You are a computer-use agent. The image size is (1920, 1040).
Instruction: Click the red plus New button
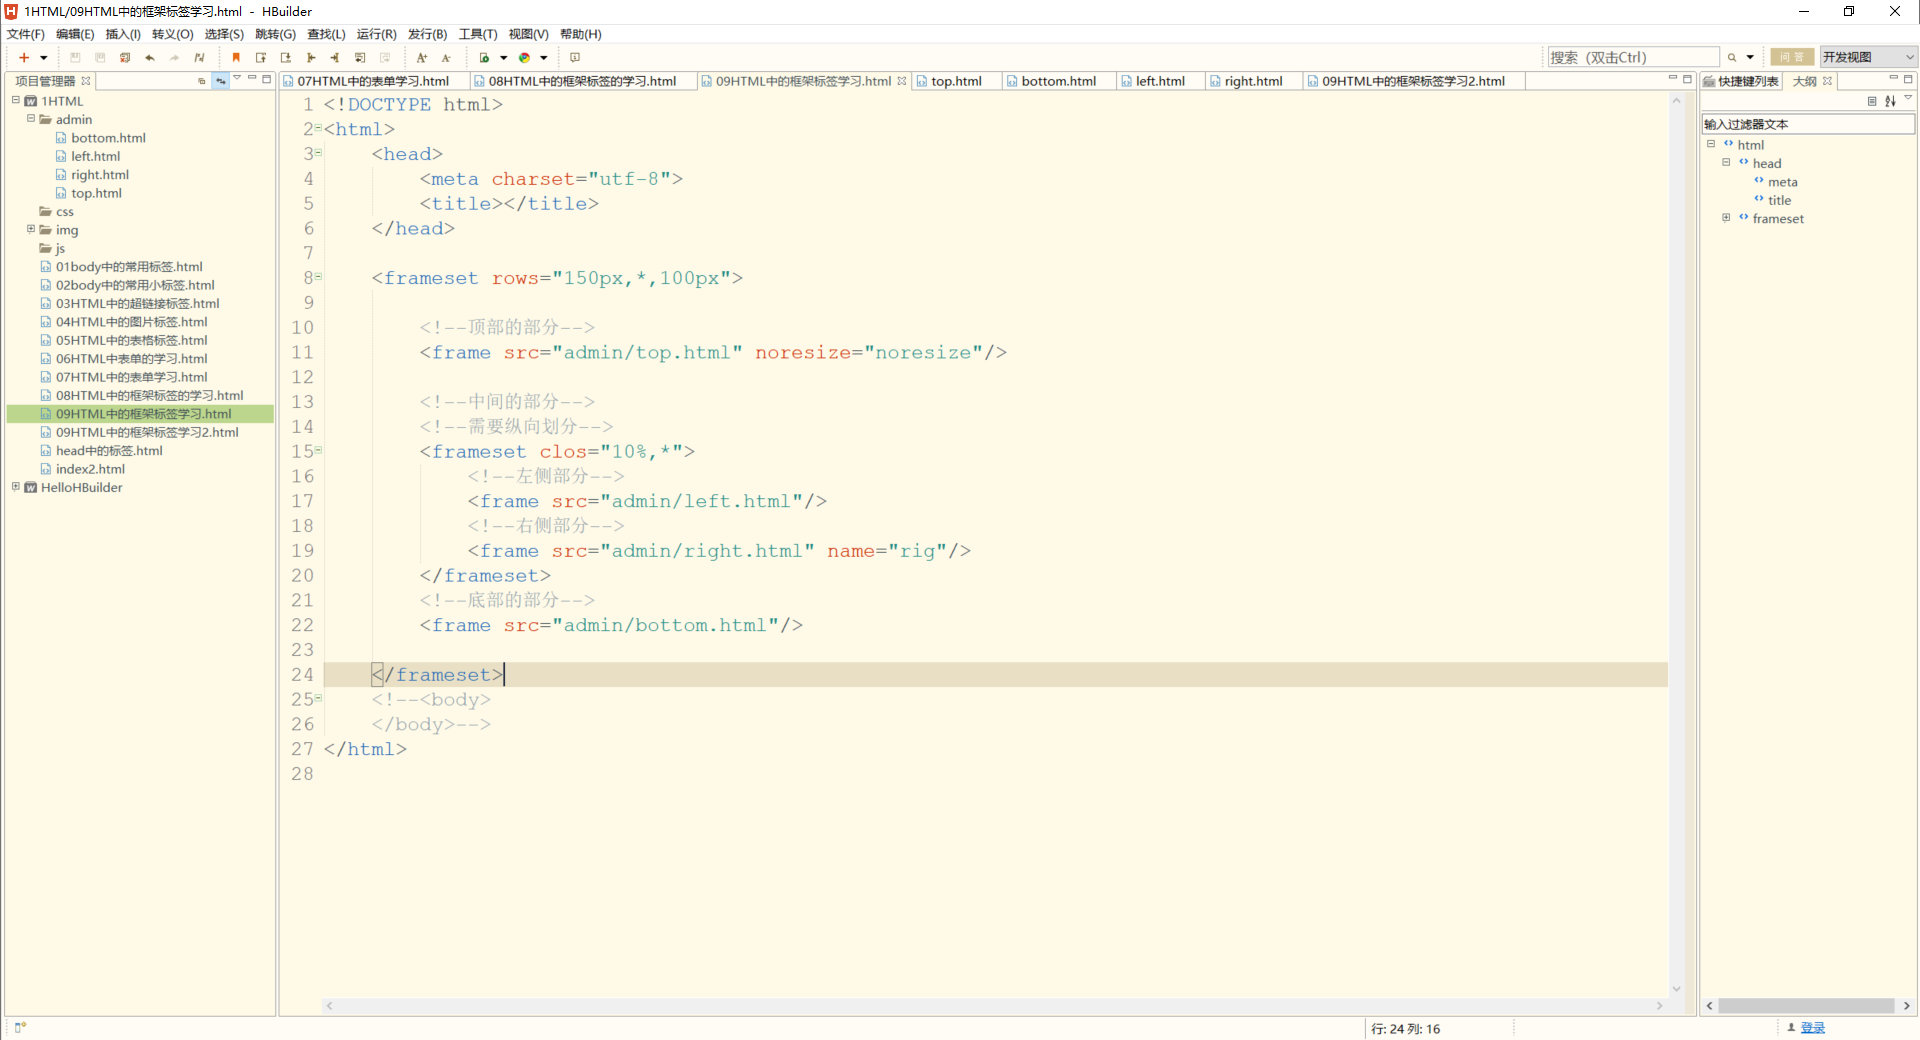(24, 58)
